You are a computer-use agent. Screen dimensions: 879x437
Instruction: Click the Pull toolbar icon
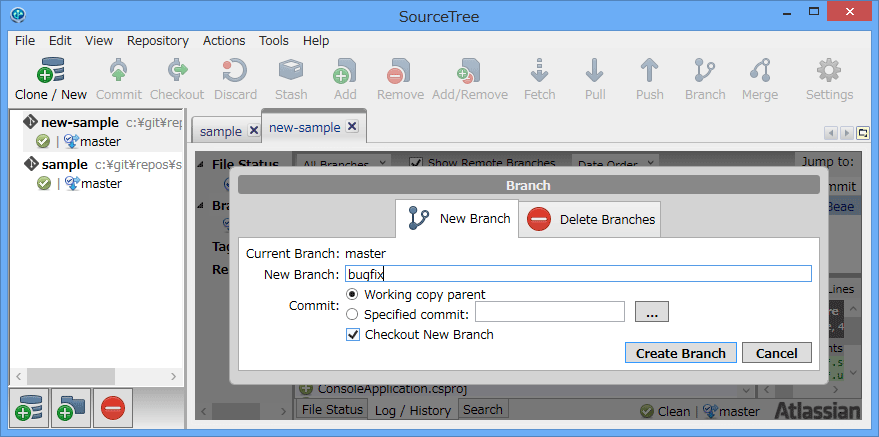[594, 71]
